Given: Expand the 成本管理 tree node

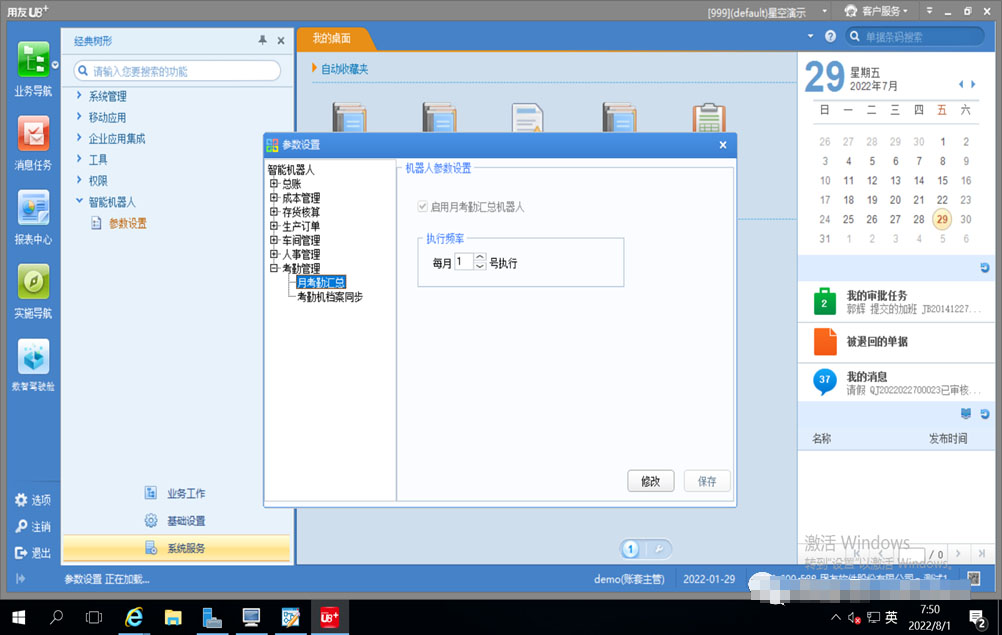Looking at the screenshot, I should point(274,197).
